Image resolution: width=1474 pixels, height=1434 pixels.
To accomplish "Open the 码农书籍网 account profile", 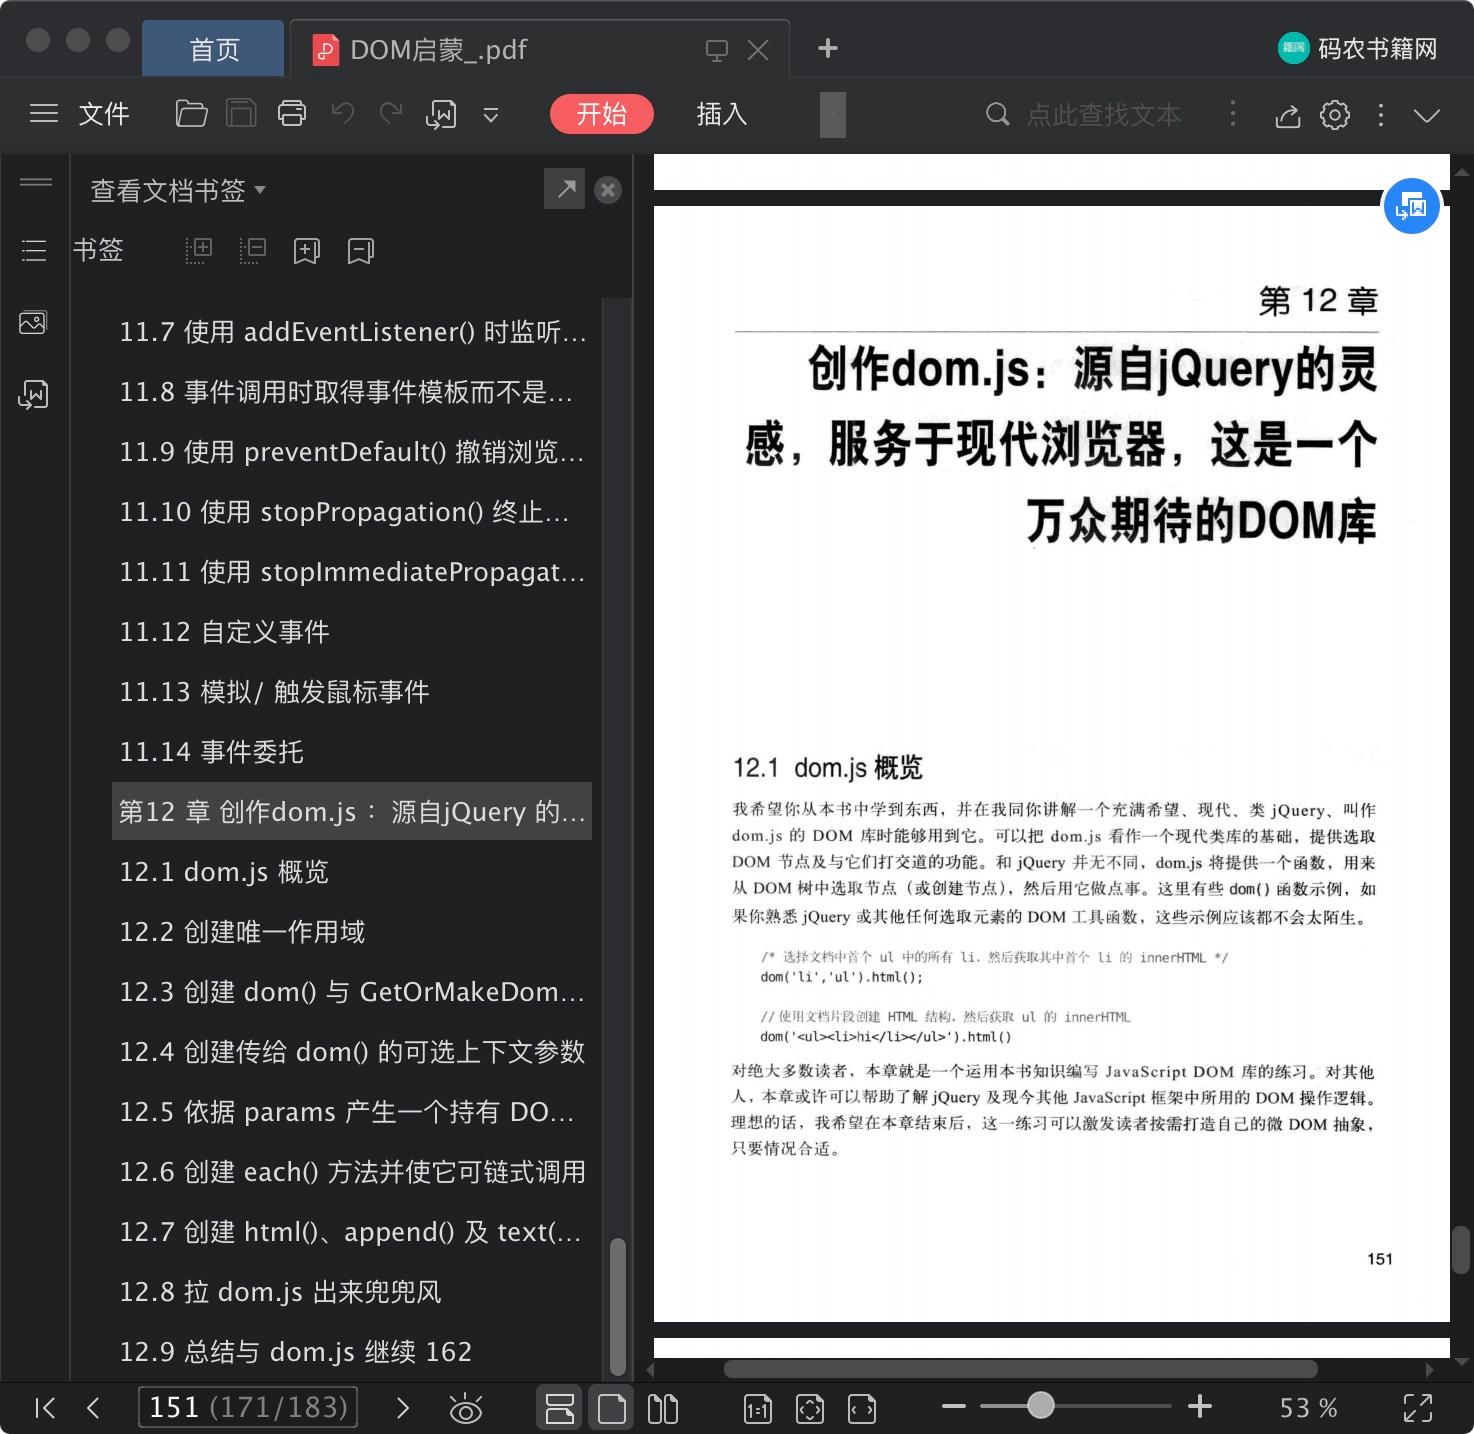I will pos(1357,49).
